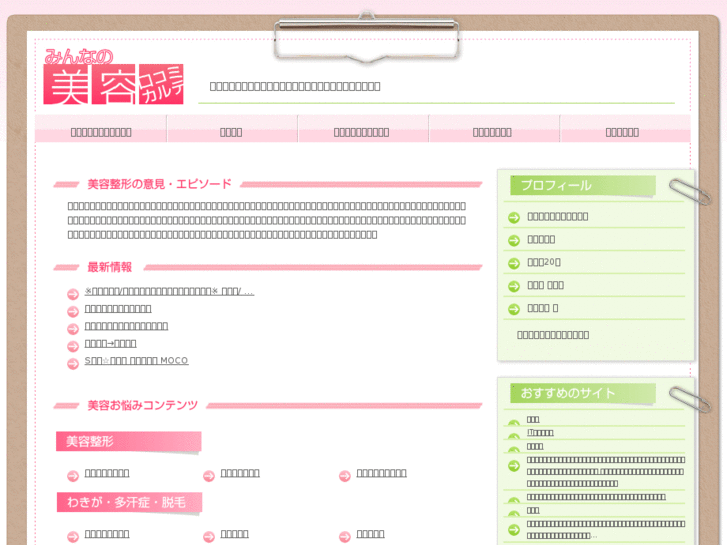Image resolution: width=727 pixels, height=545 pixels.
Task: Open the 最新情報 link ending in MOCO
Action: coord(136,360)
